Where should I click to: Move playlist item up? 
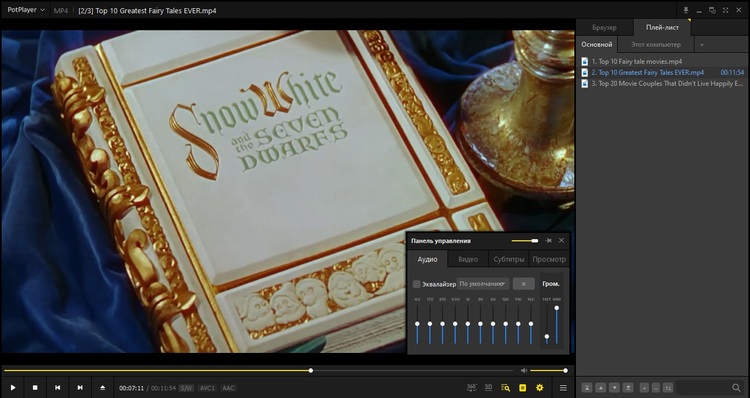click(600, 387)
